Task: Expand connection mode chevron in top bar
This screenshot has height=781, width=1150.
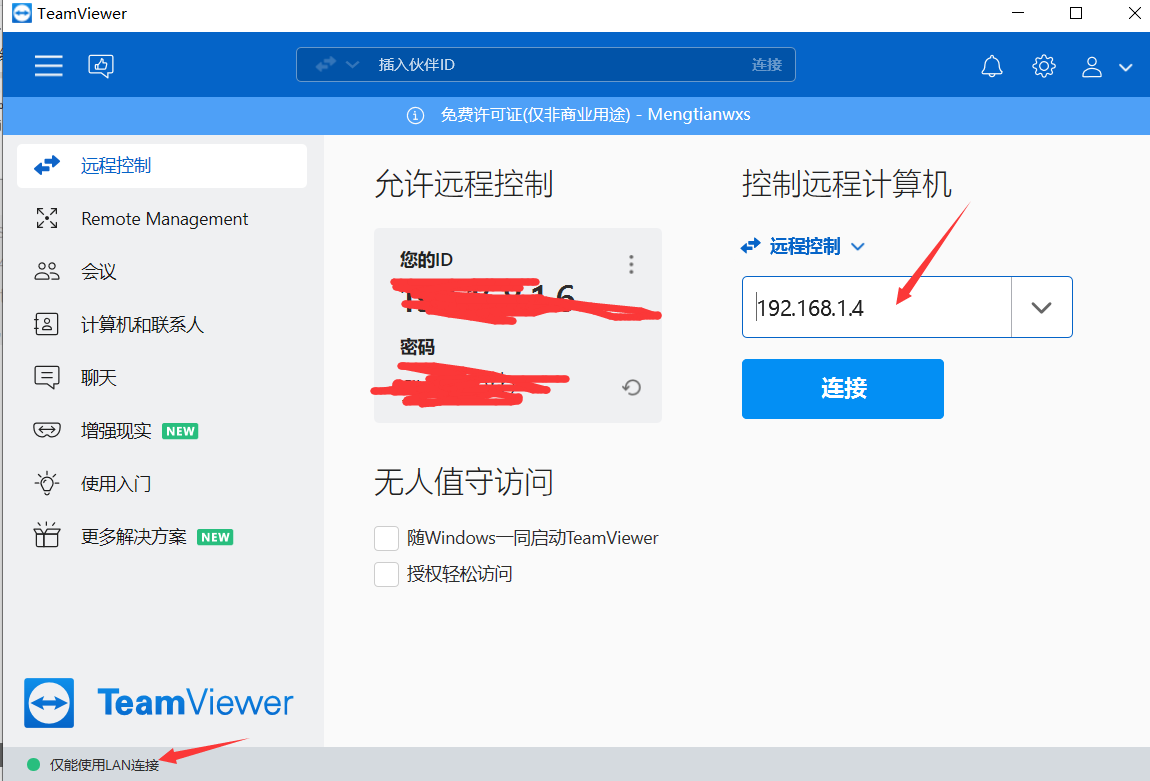Action: pyautogui.click(x=353, y=65)
